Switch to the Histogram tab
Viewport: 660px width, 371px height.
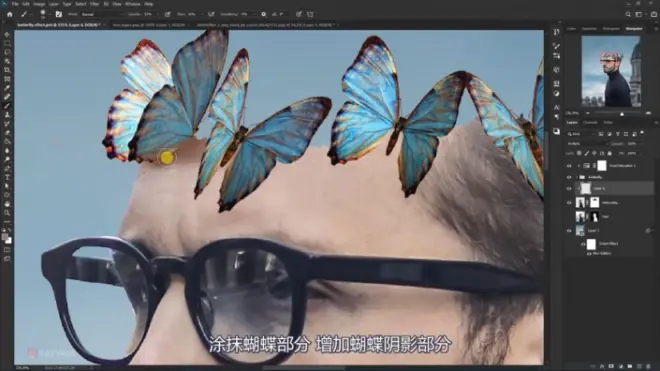pos(611,29)
